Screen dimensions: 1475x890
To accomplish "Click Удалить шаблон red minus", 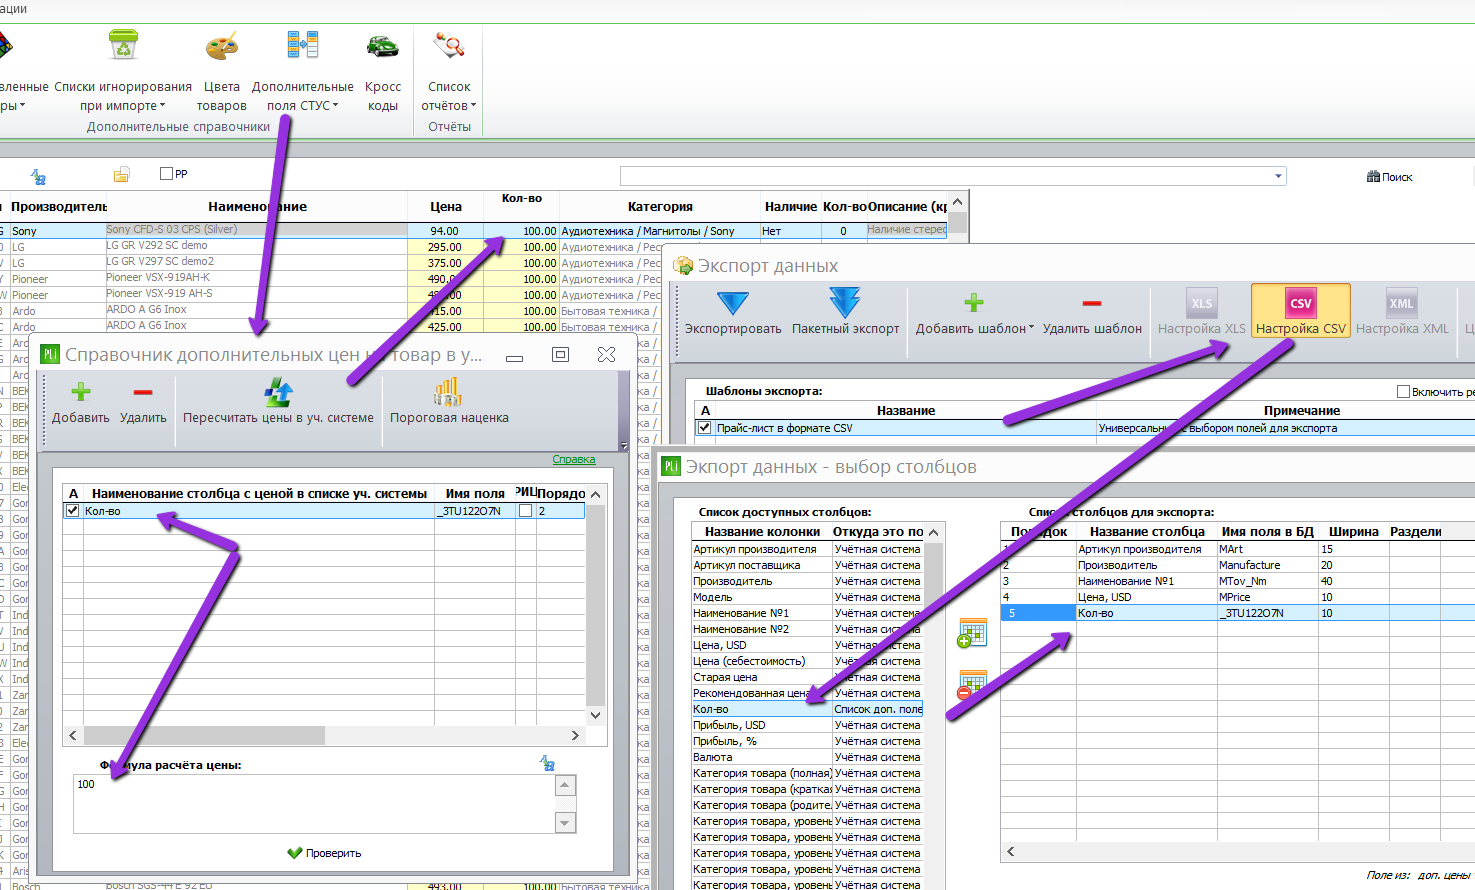I will [1092, 312].
